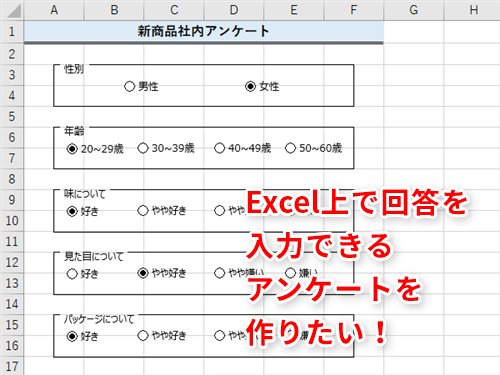Screen dimensions: 500x375
Task: Choose the 50~60歳 age option
Action: (x=290, y=148)
